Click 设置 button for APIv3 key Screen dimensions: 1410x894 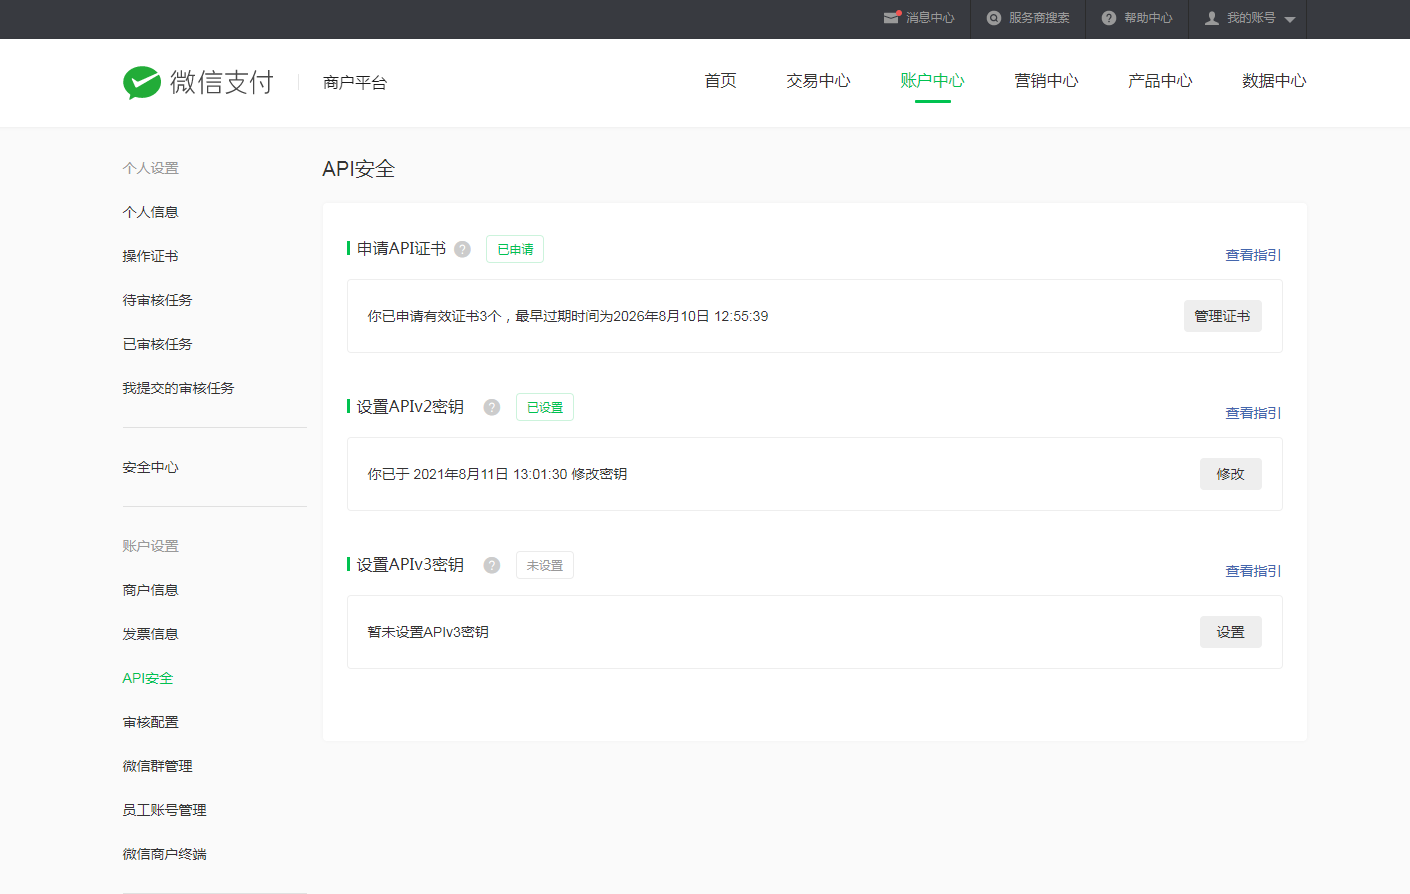[1230, 632]
